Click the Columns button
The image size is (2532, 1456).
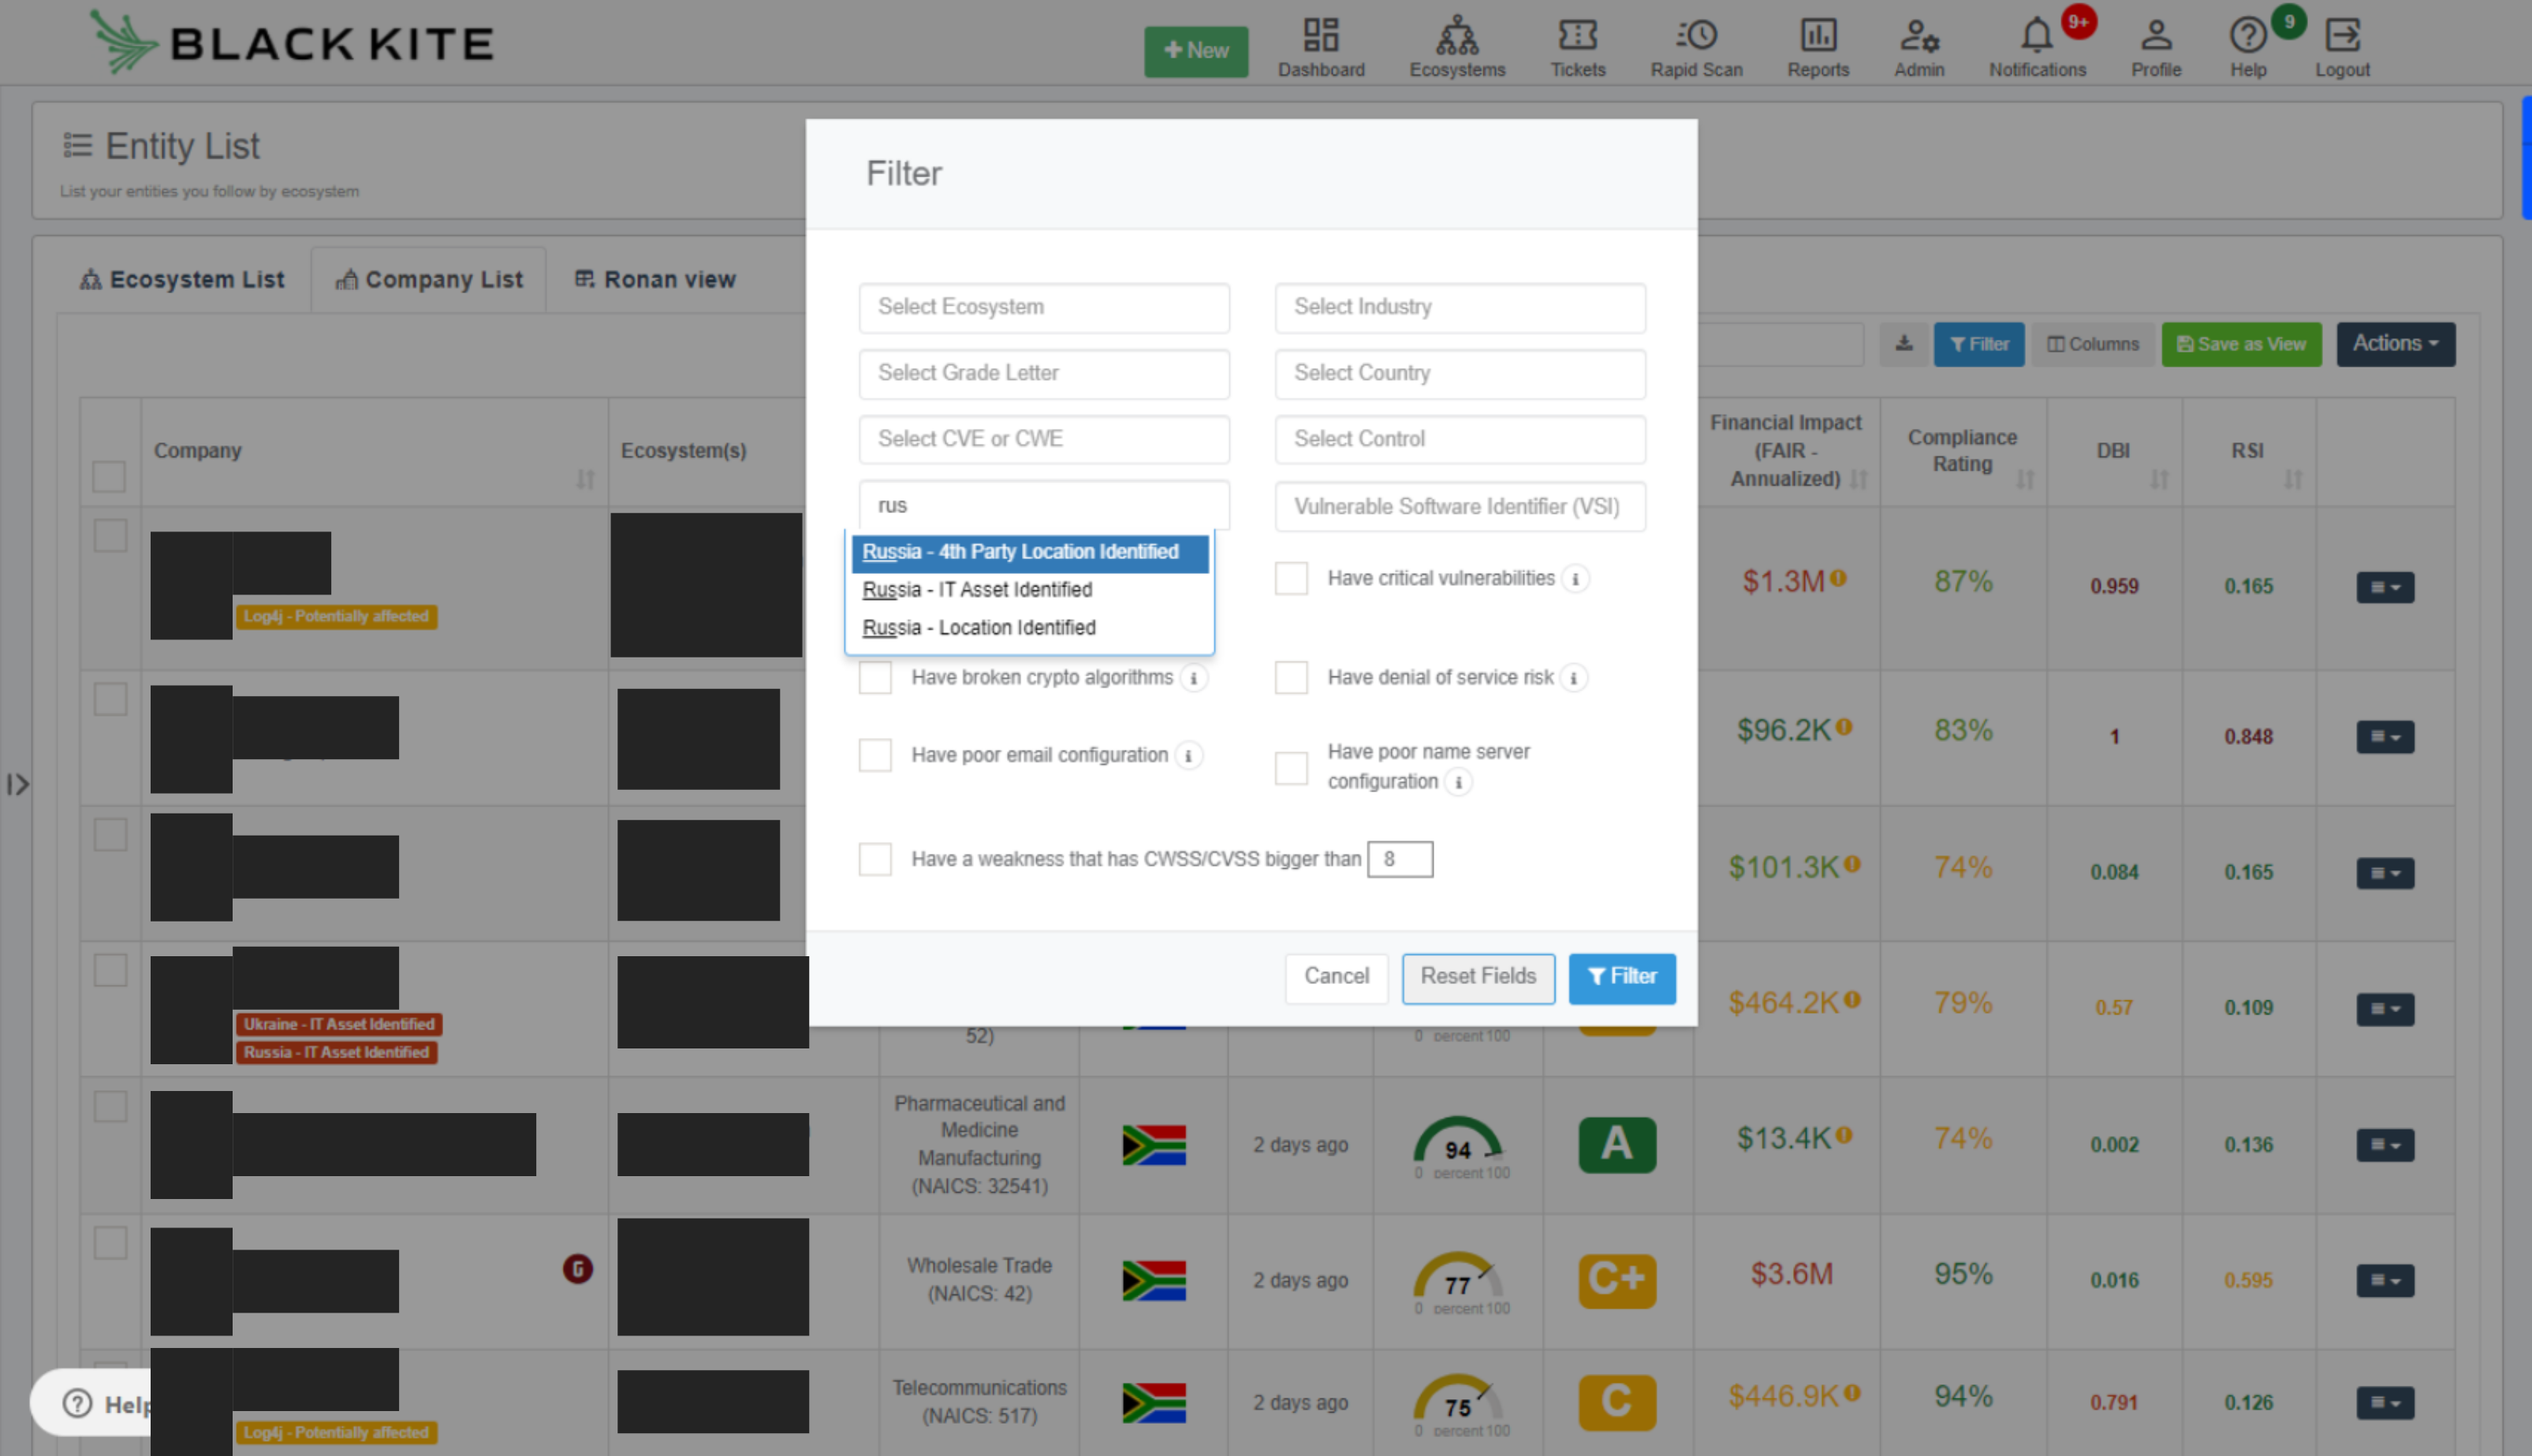coord(2093,344)
